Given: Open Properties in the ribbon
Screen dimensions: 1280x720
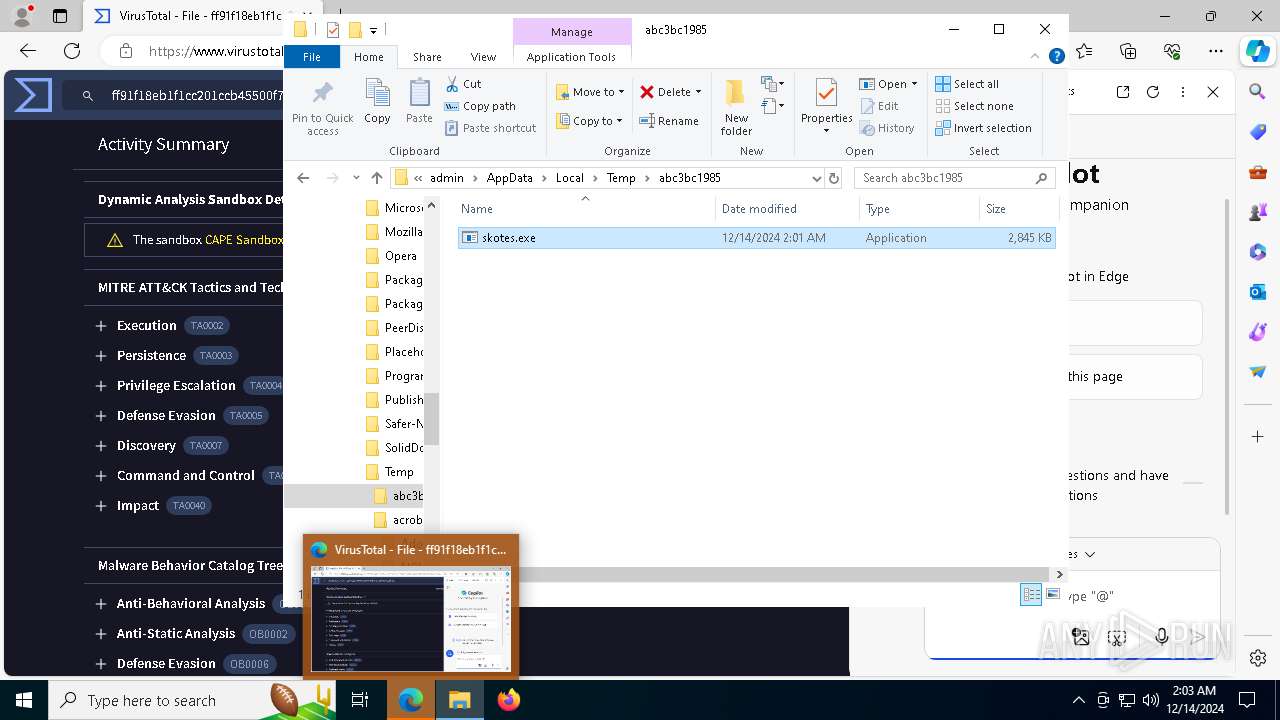Looking at the screenshot, I should (826, 107).
